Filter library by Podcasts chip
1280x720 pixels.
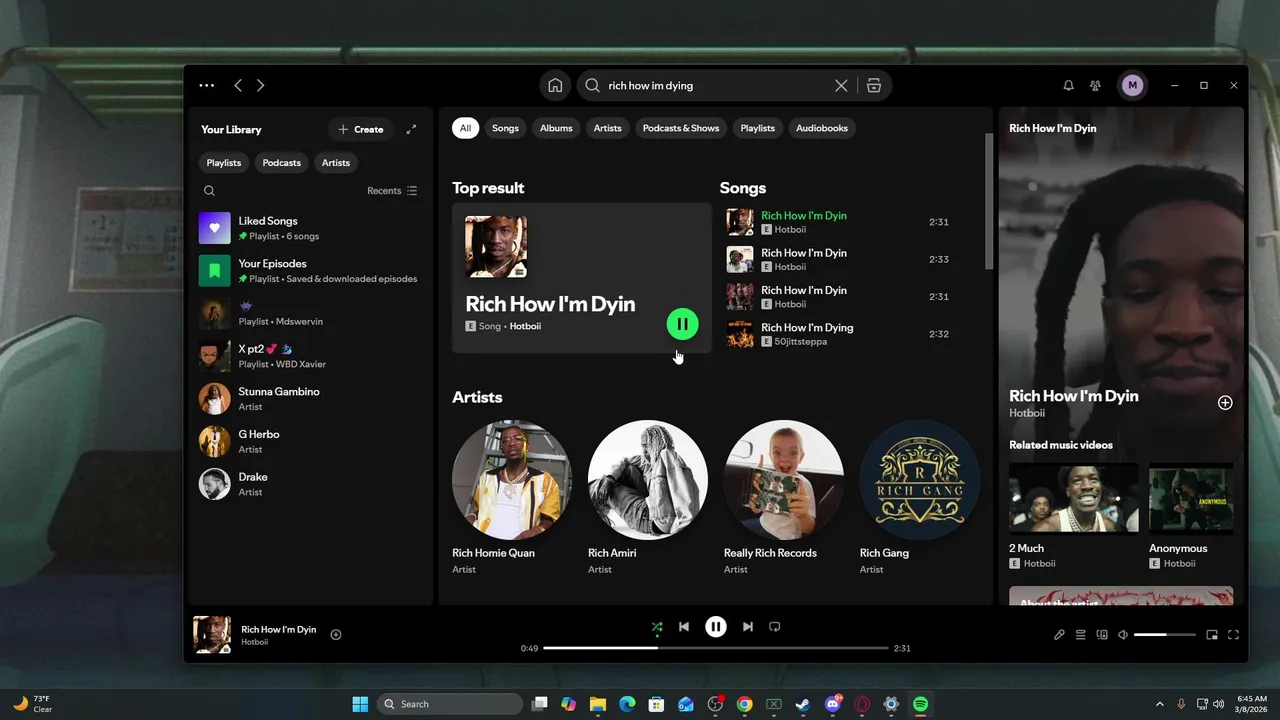(281, 163)
